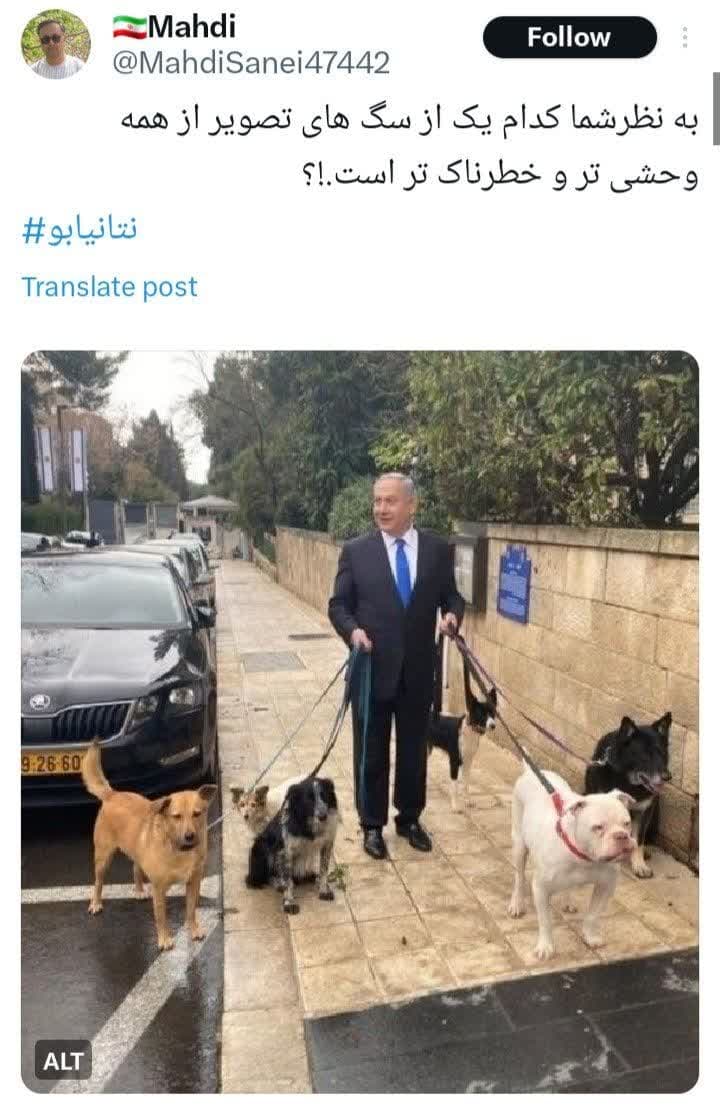
Task: Select the first line of Persian tweet text
Action: (x=410, y=118)
